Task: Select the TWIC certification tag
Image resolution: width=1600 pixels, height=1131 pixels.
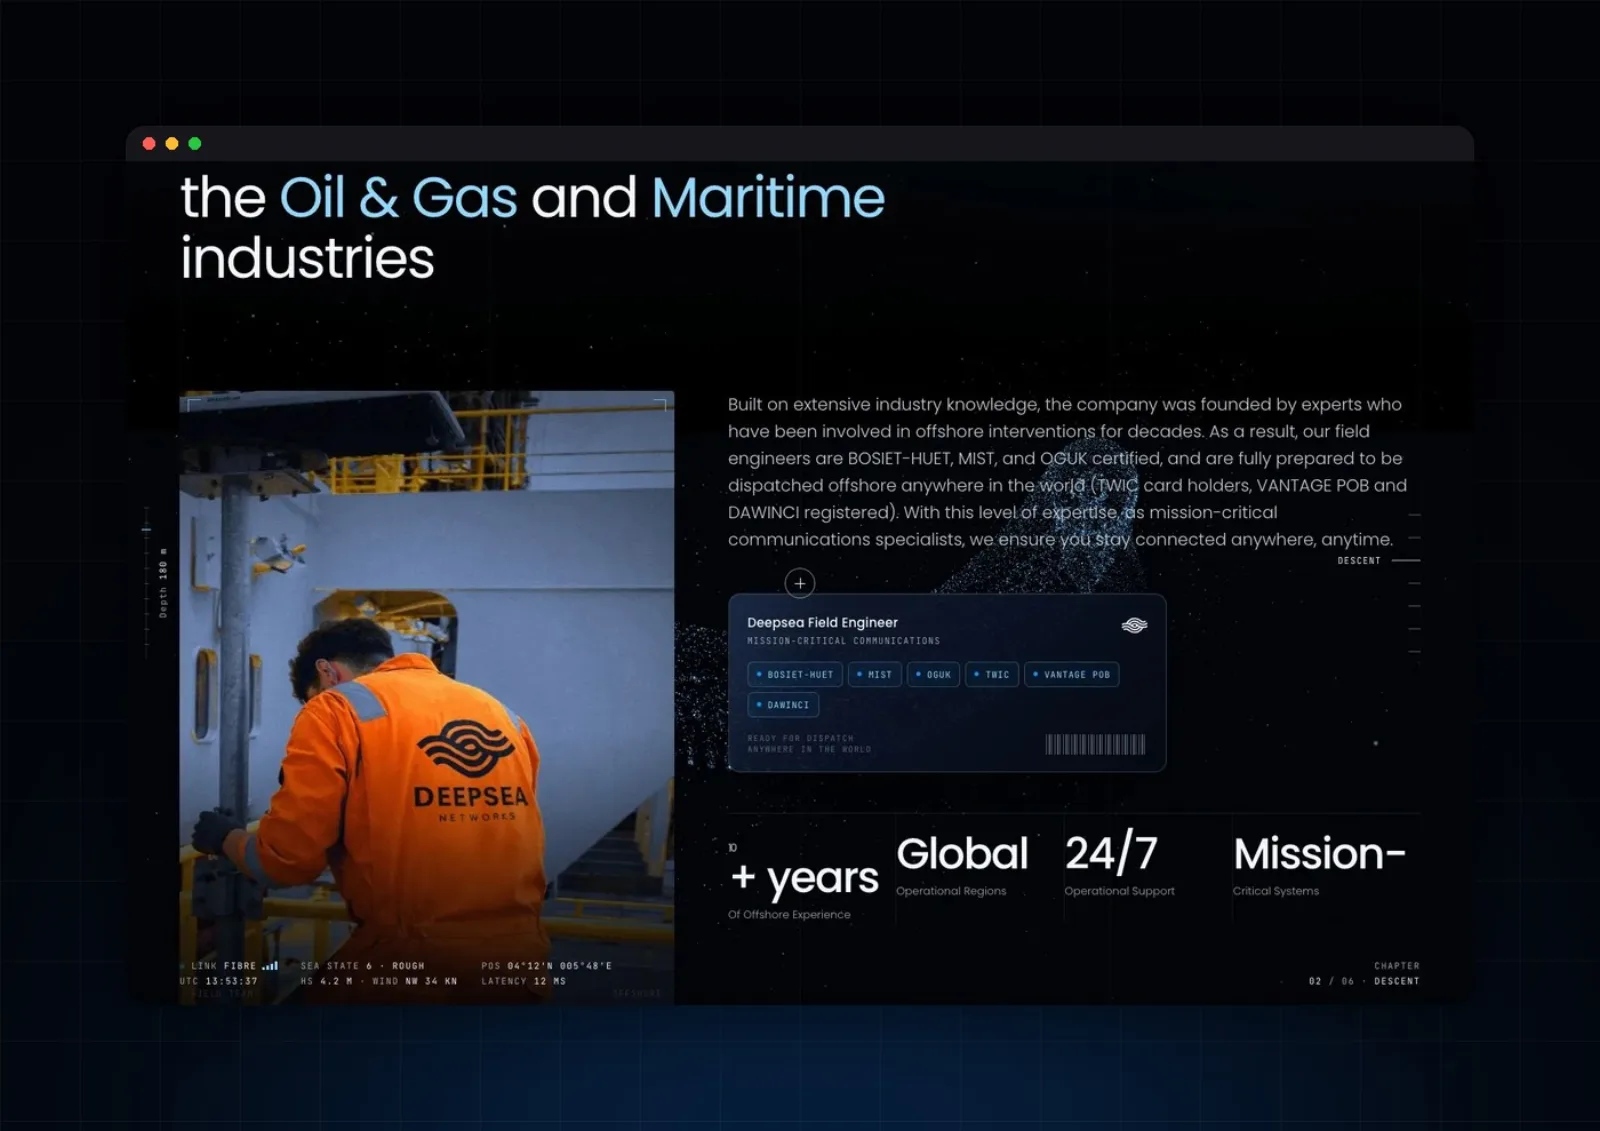Action: (992, 675)
